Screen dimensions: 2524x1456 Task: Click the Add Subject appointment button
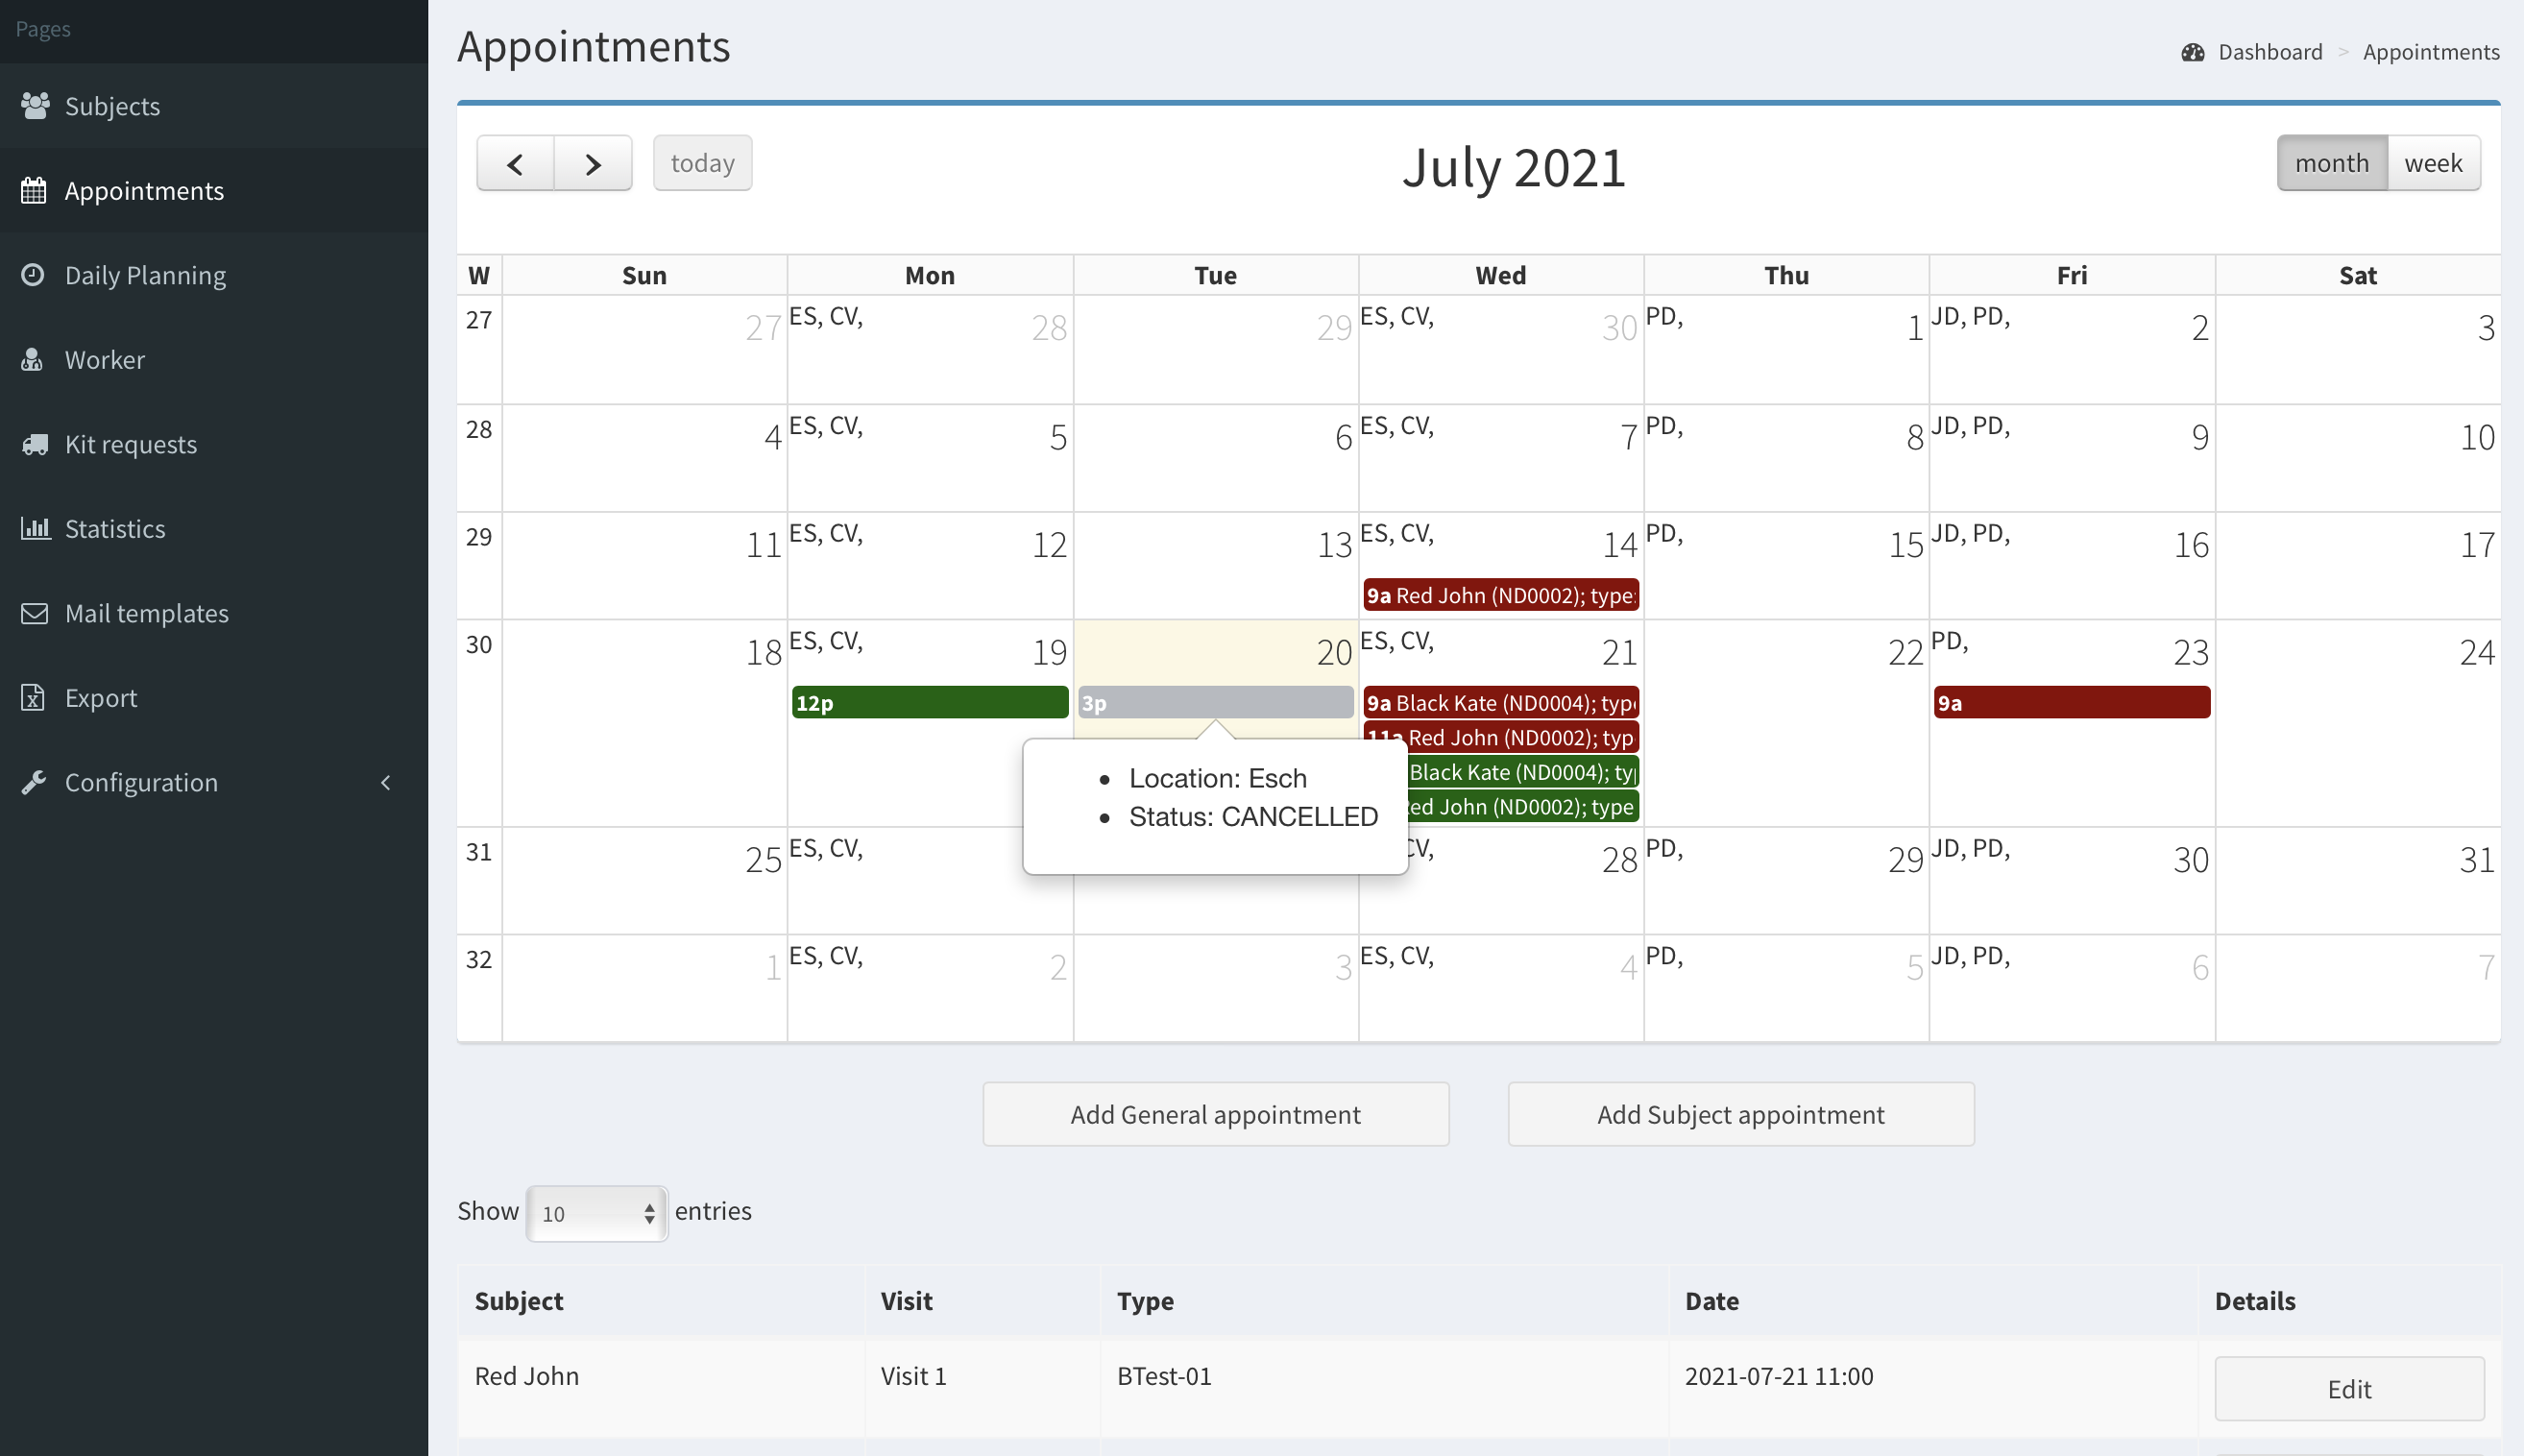[1740, 1114]
